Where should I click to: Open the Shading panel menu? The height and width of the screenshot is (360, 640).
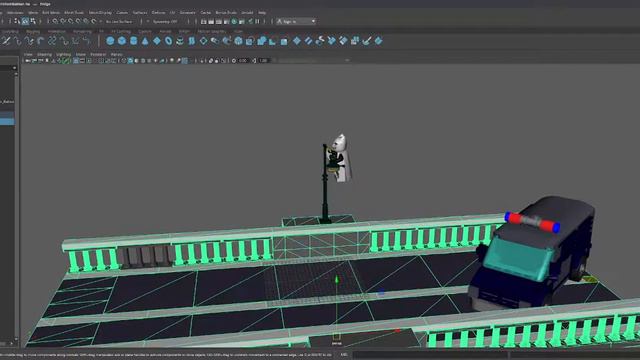[x=44, y=54]
